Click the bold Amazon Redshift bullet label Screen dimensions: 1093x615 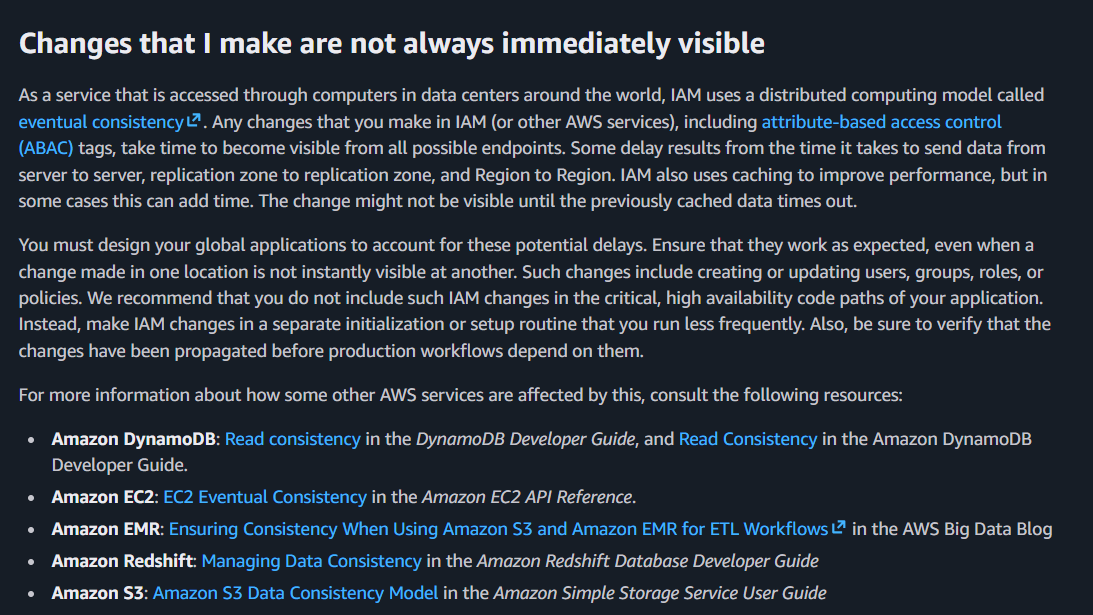(122, 561)
